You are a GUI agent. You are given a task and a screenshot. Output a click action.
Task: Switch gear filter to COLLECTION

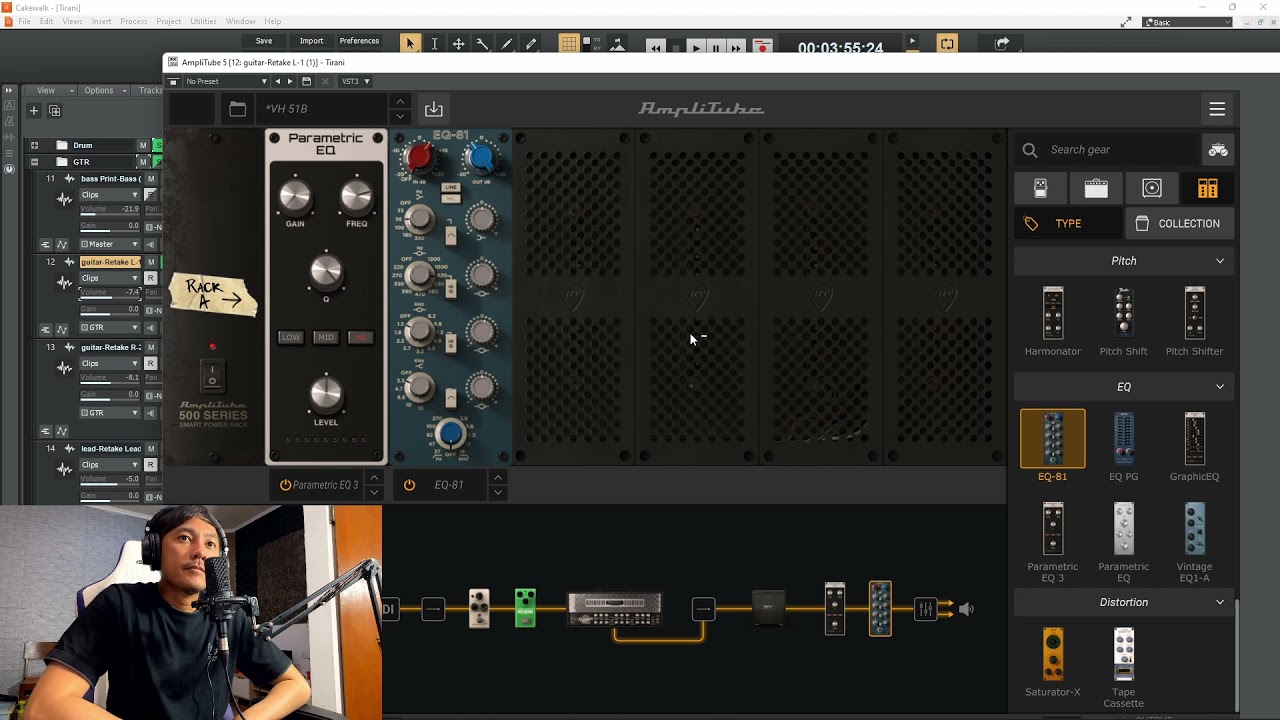click(1180, 224)
